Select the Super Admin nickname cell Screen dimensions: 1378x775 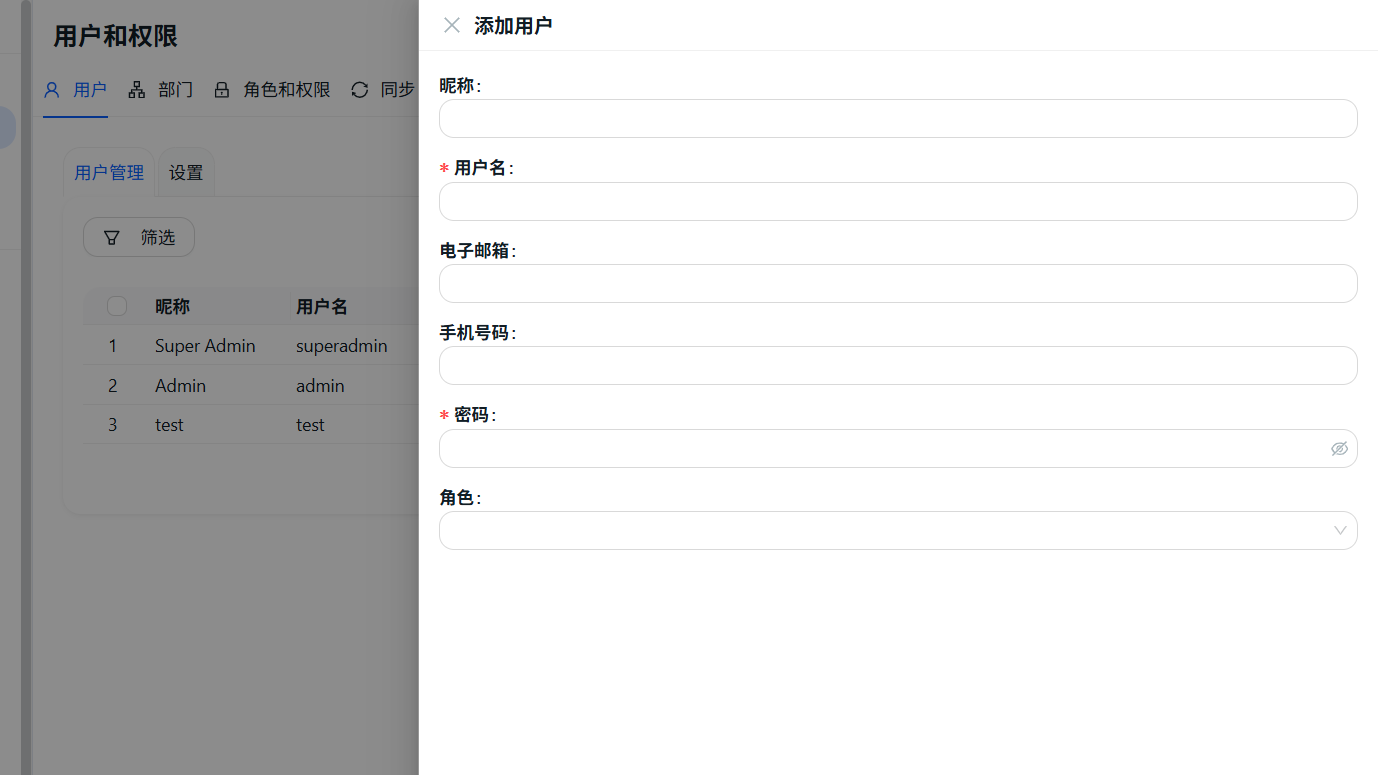point(205,346)
